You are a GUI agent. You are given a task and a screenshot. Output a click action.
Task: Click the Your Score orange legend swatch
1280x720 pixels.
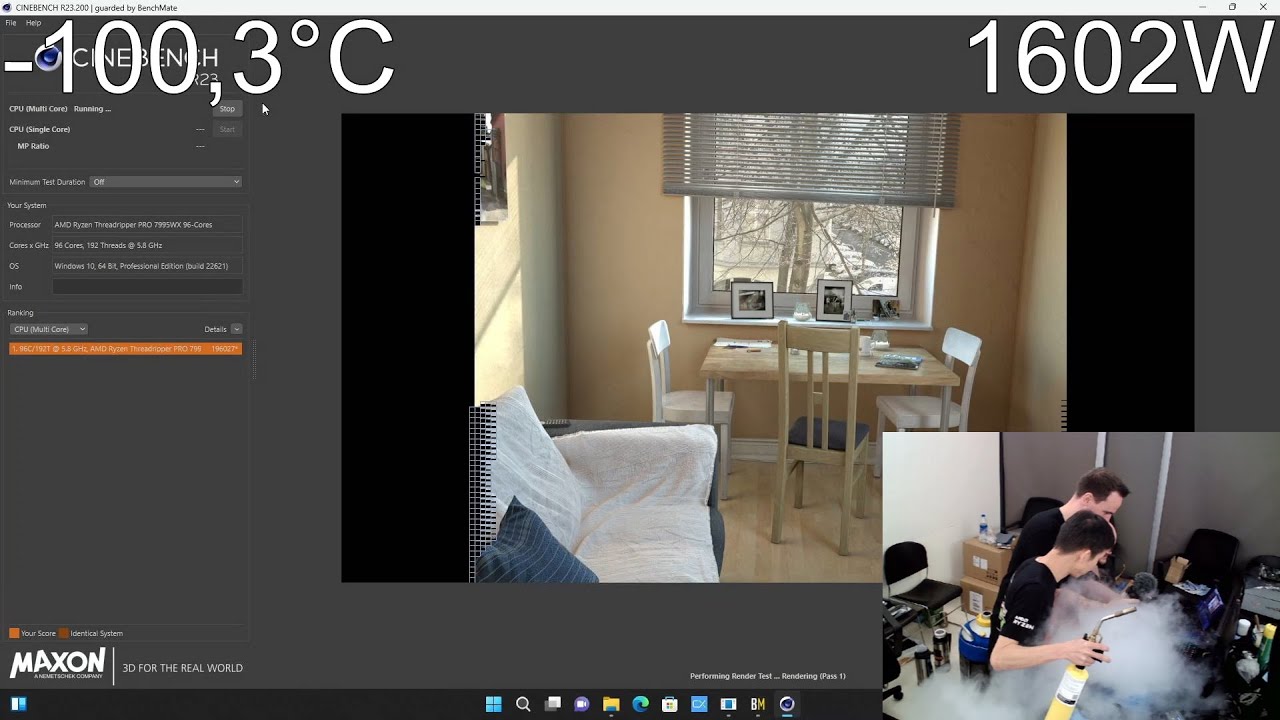[x=14, y=633]
